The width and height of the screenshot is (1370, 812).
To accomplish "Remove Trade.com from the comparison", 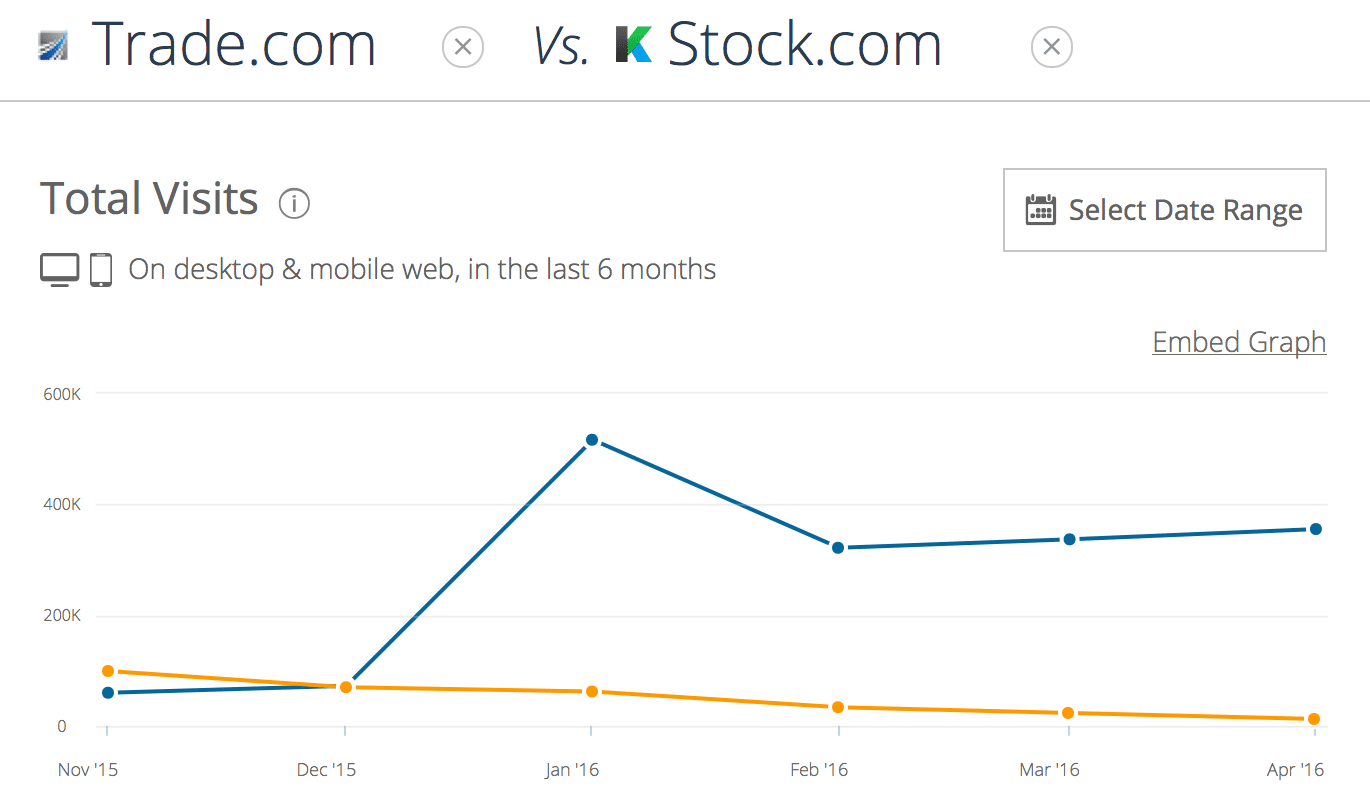I will point(463,47).
